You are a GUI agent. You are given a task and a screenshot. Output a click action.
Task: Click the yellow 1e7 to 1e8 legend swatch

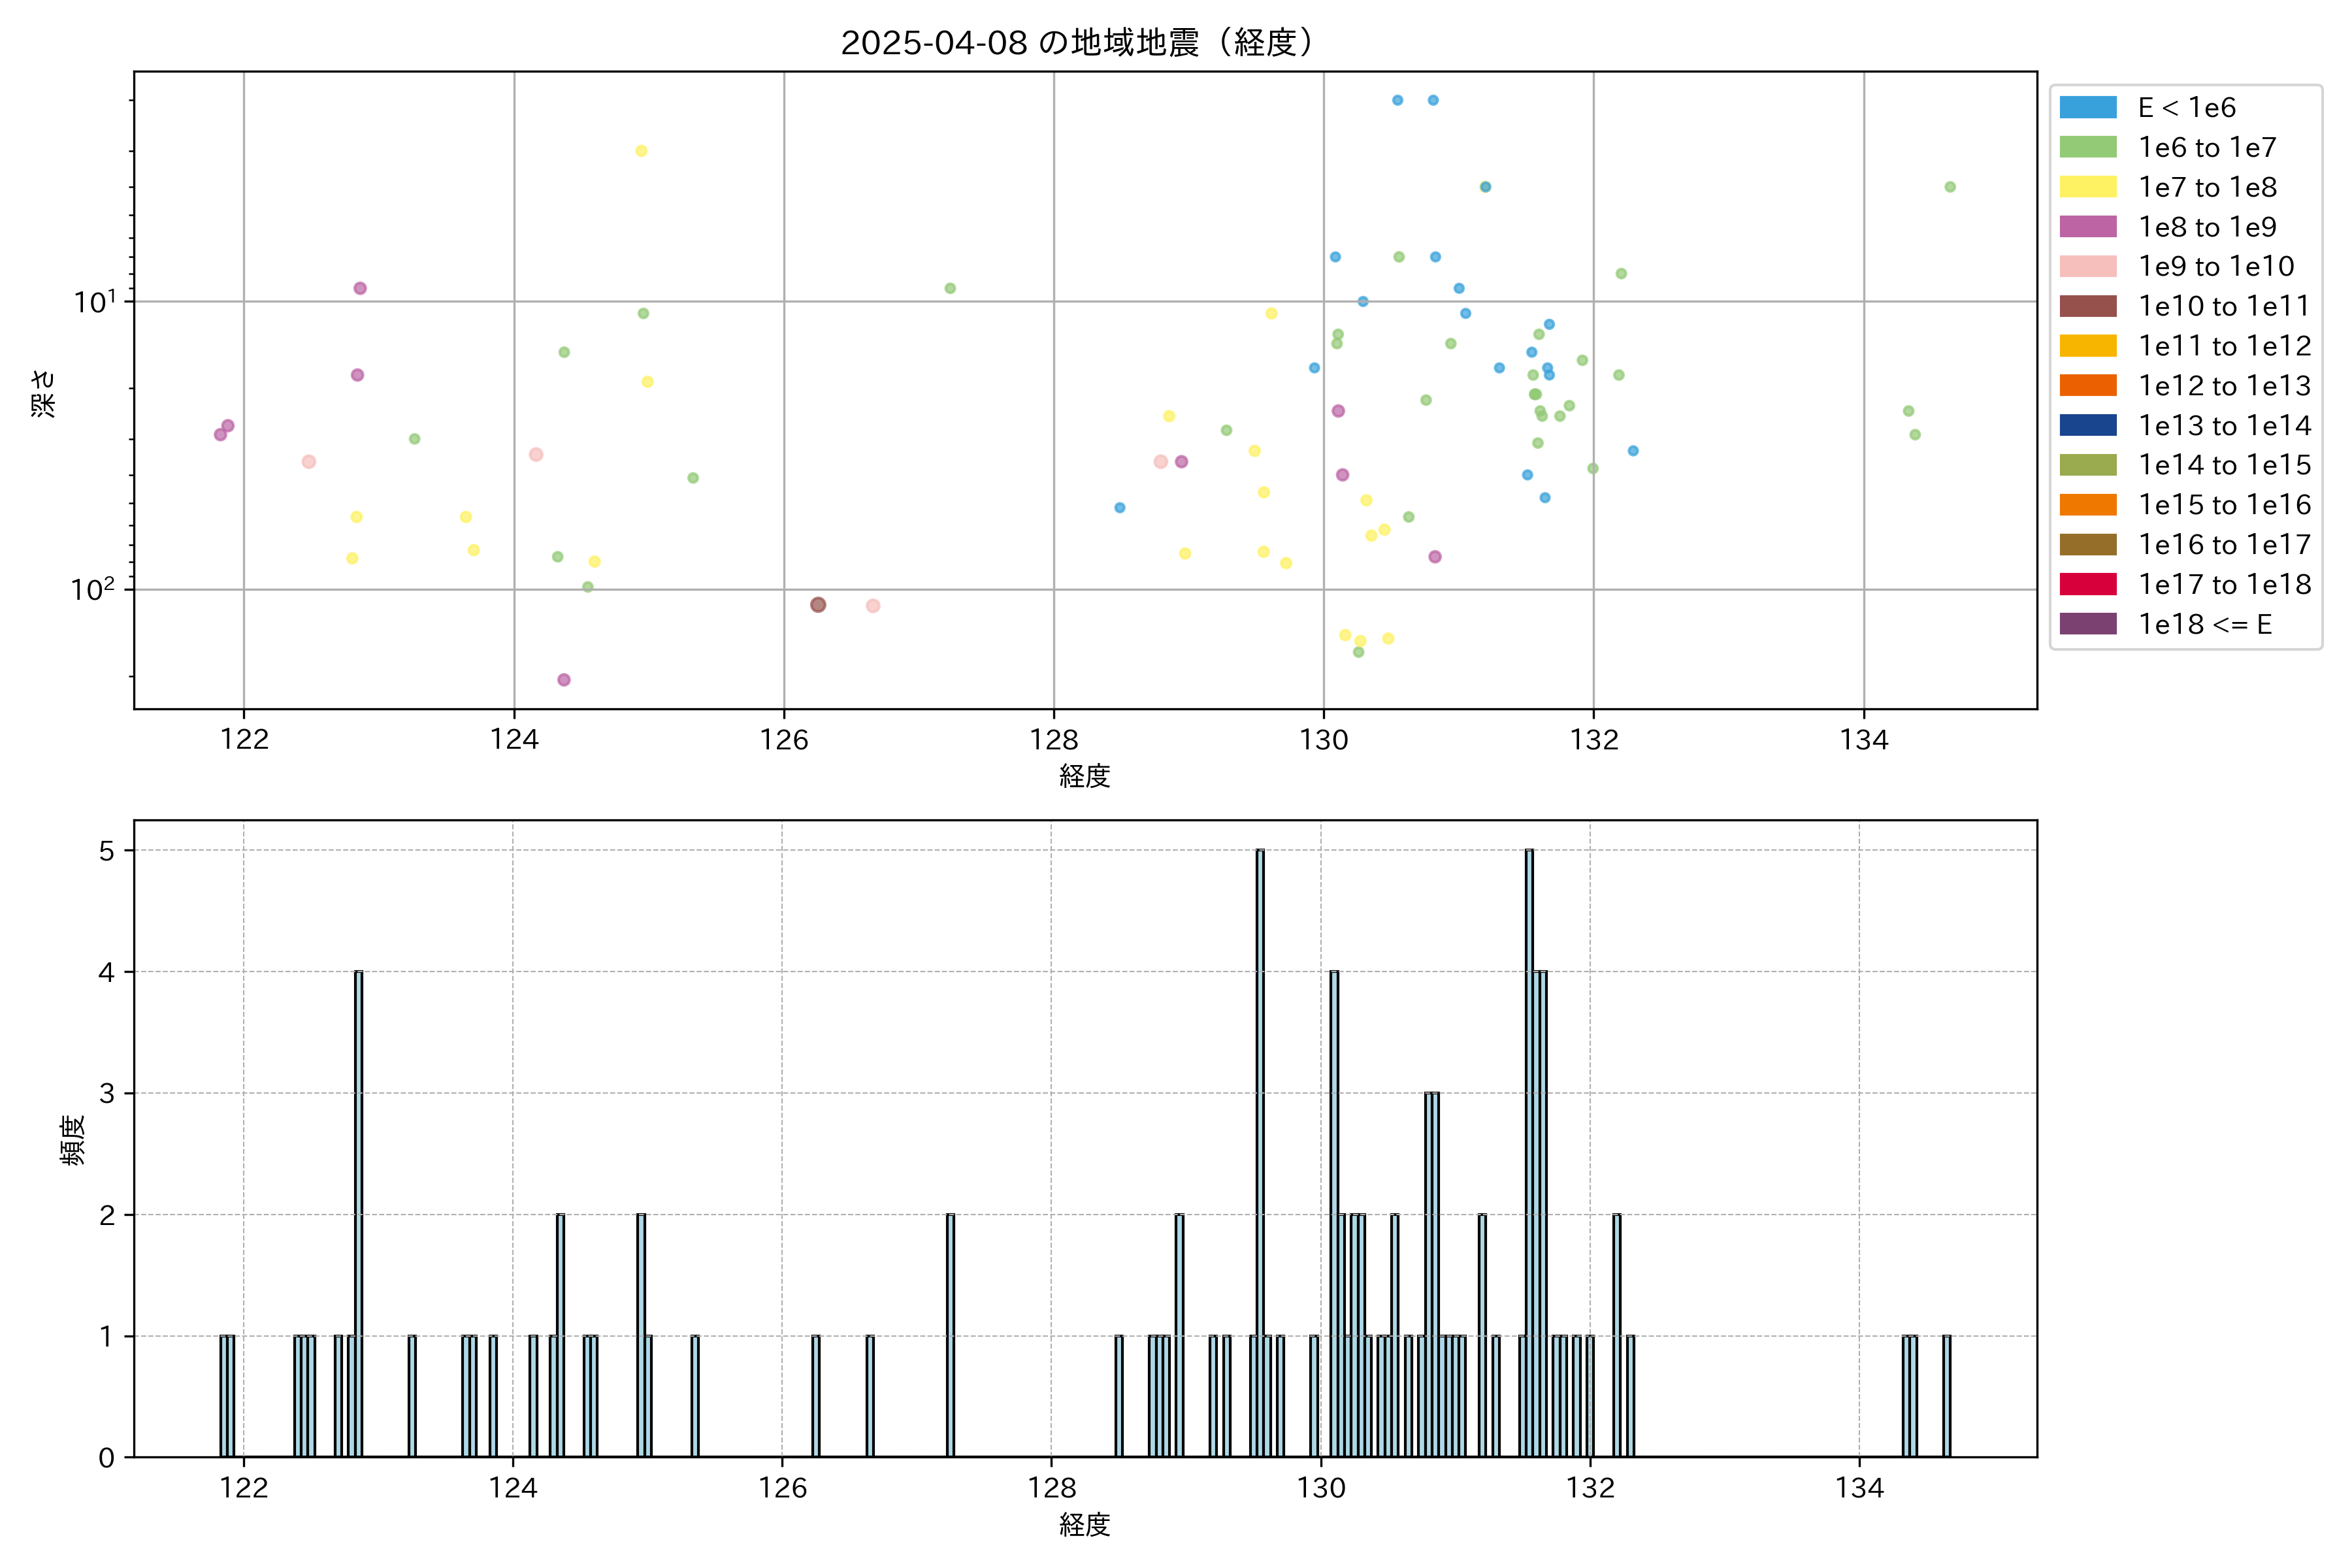coord(2088,187)
